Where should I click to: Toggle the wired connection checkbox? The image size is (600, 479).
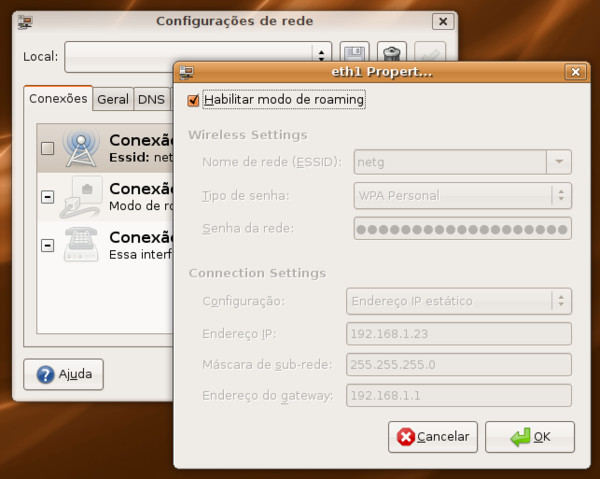click(47, 197)
